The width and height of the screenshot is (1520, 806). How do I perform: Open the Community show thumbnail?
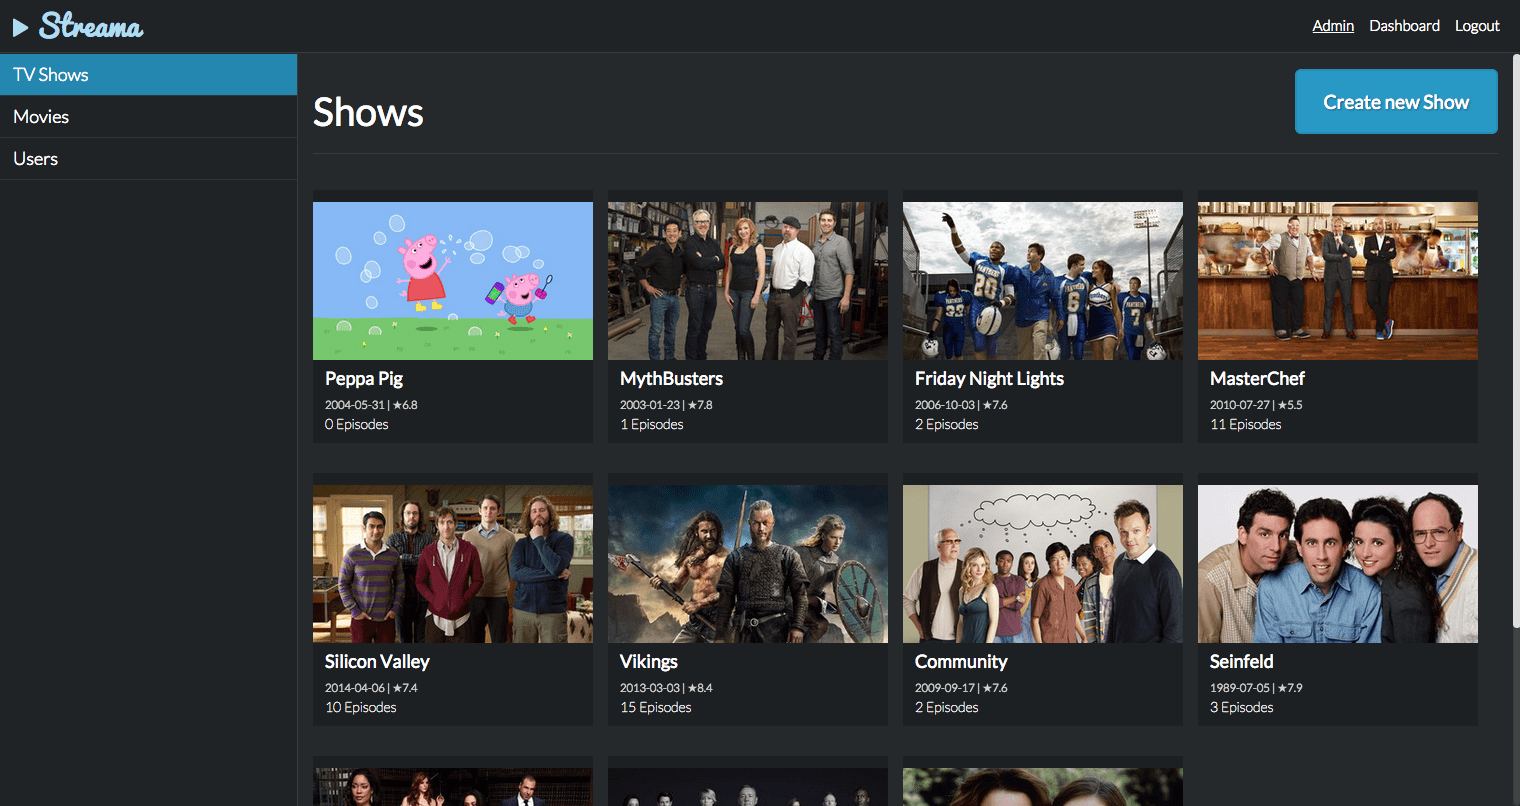tap(1043, 564)
